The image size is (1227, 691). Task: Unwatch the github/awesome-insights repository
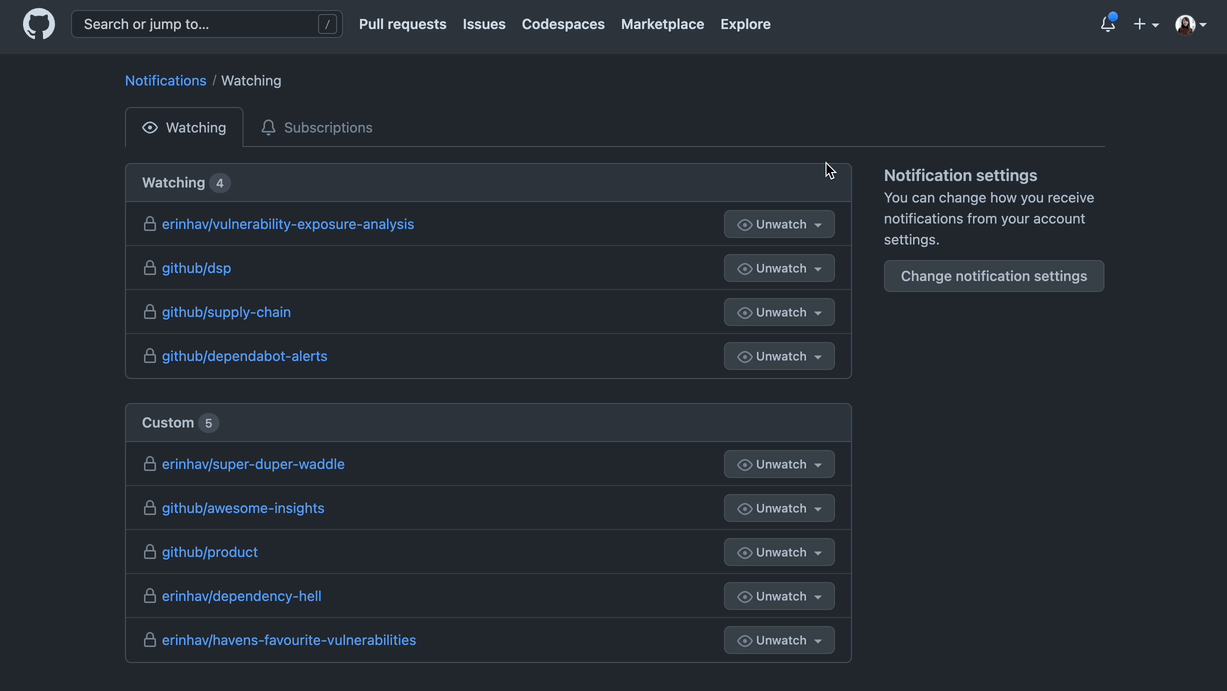tap(771, 508)
